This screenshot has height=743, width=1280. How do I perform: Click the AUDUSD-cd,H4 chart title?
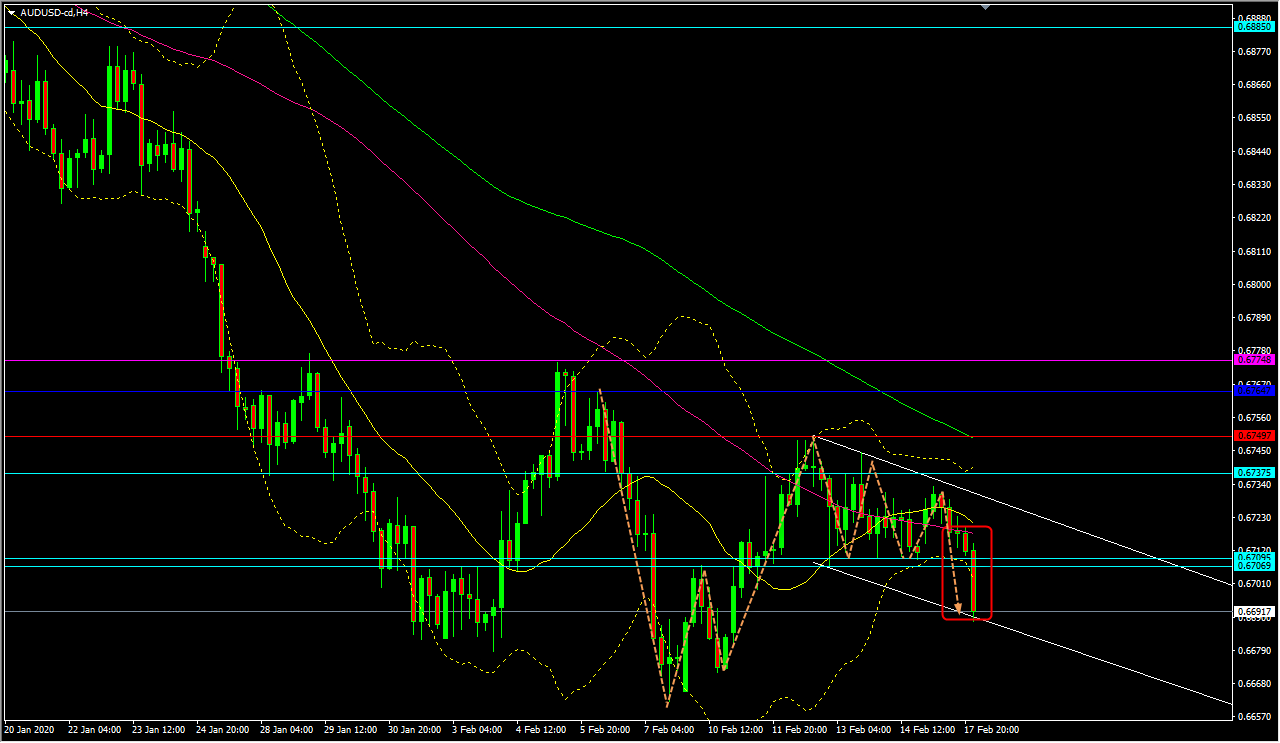tap(54, 12)
